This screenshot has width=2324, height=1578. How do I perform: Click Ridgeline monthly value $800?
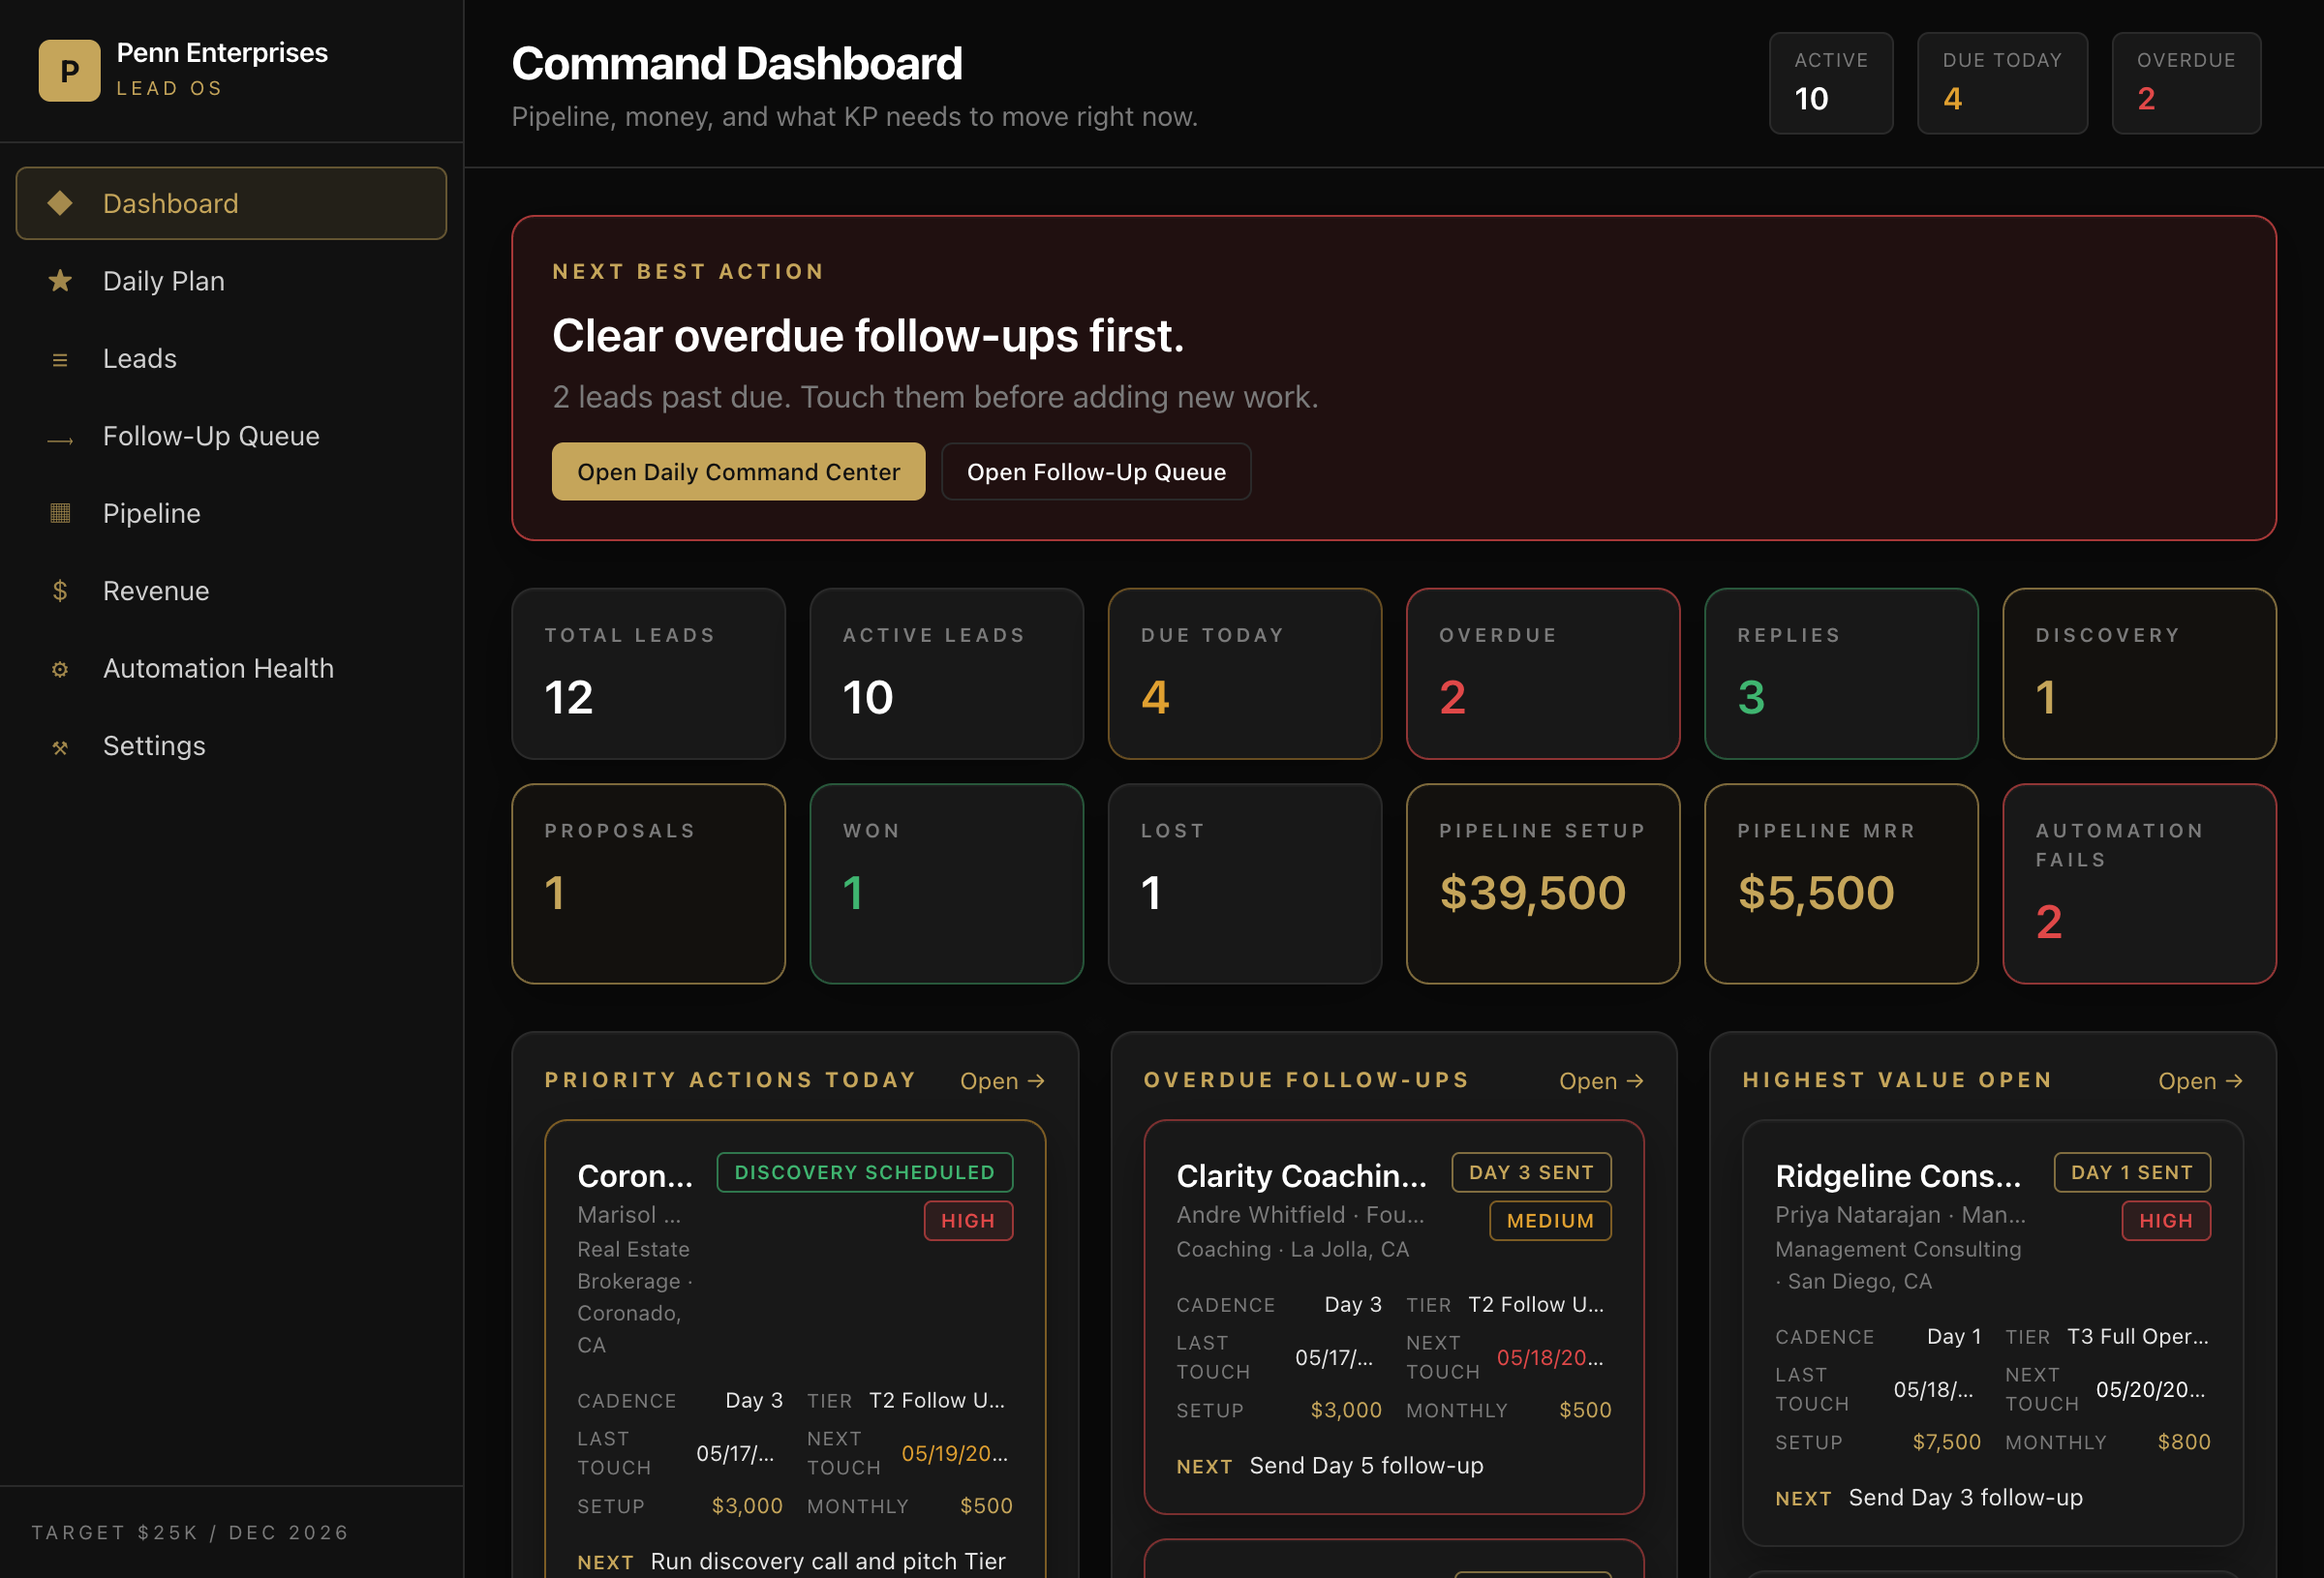tap(2184, 1442)
